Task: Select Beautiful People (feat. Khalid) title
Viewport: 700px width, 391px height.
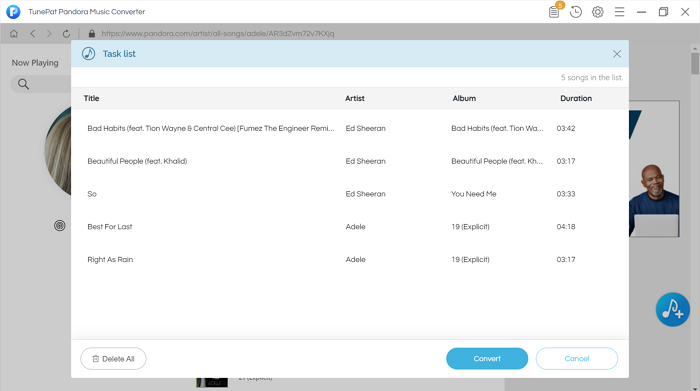Action: (137, 161)
